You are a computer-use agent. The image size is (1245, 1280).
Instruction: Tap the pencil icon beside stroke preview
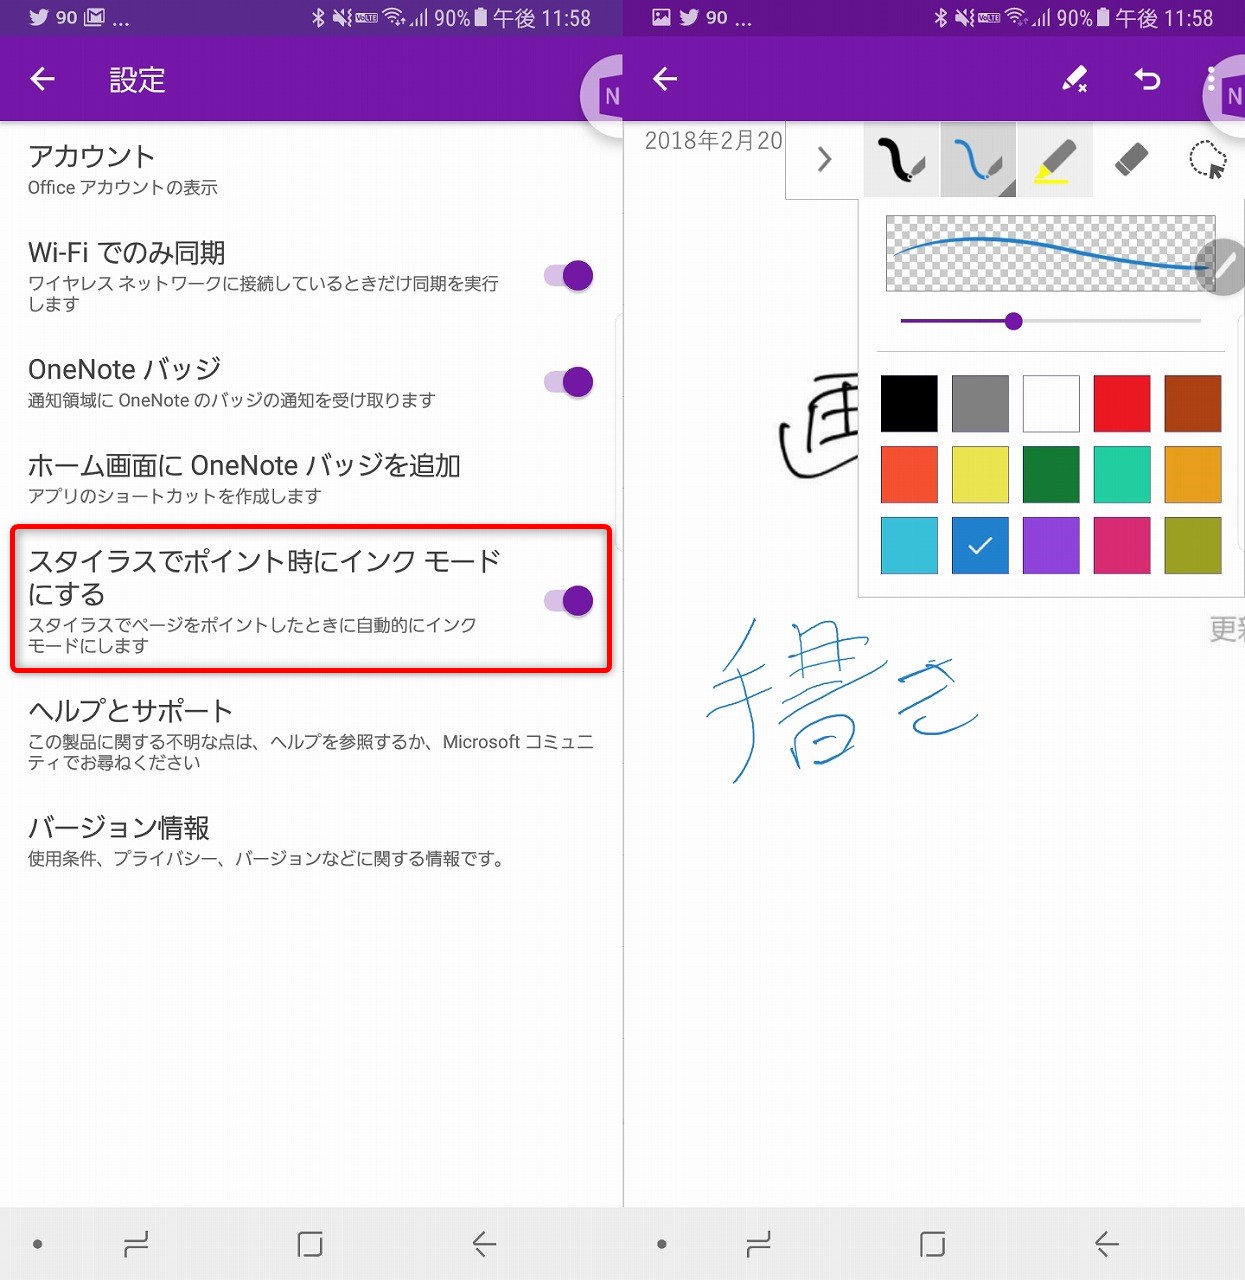pyautogui.click(x=1222, y=267)
